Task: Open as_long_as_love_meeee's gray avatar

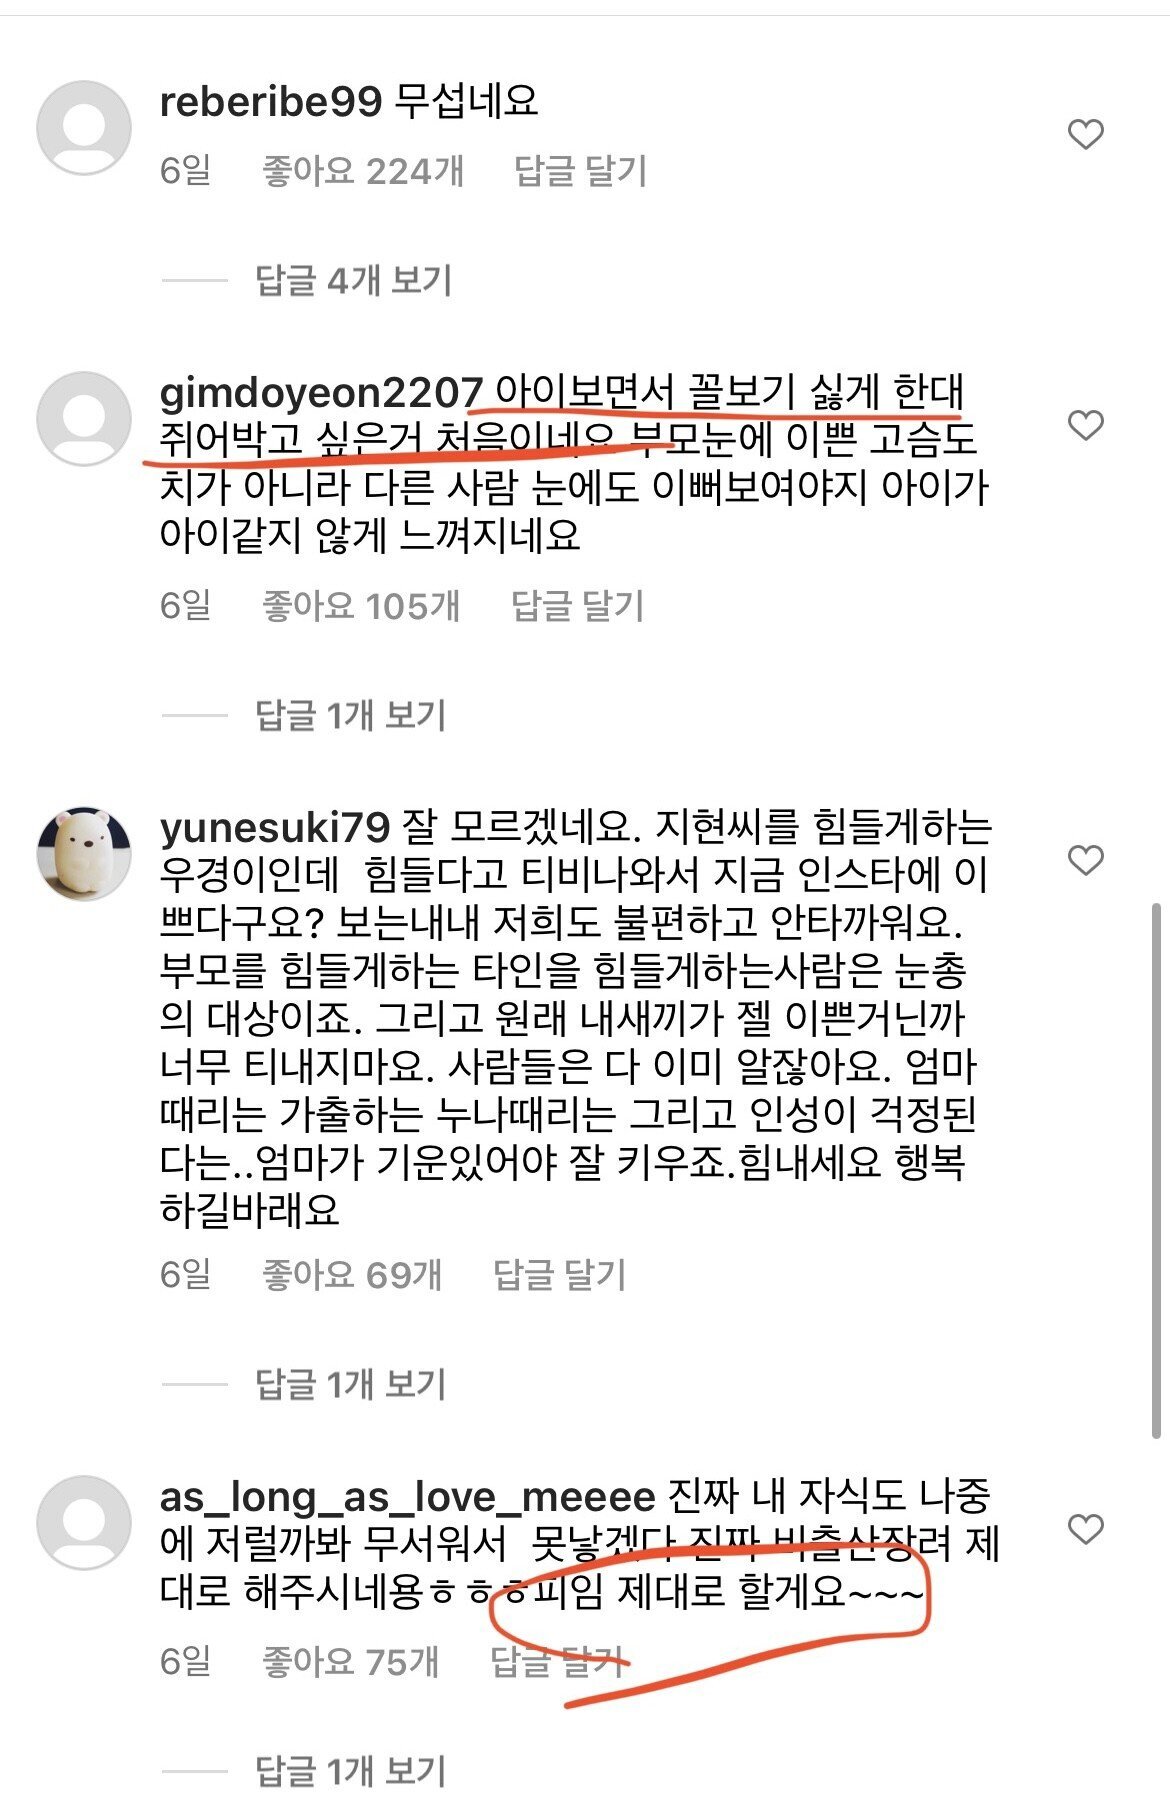Action: click(x=84, y=1523)
